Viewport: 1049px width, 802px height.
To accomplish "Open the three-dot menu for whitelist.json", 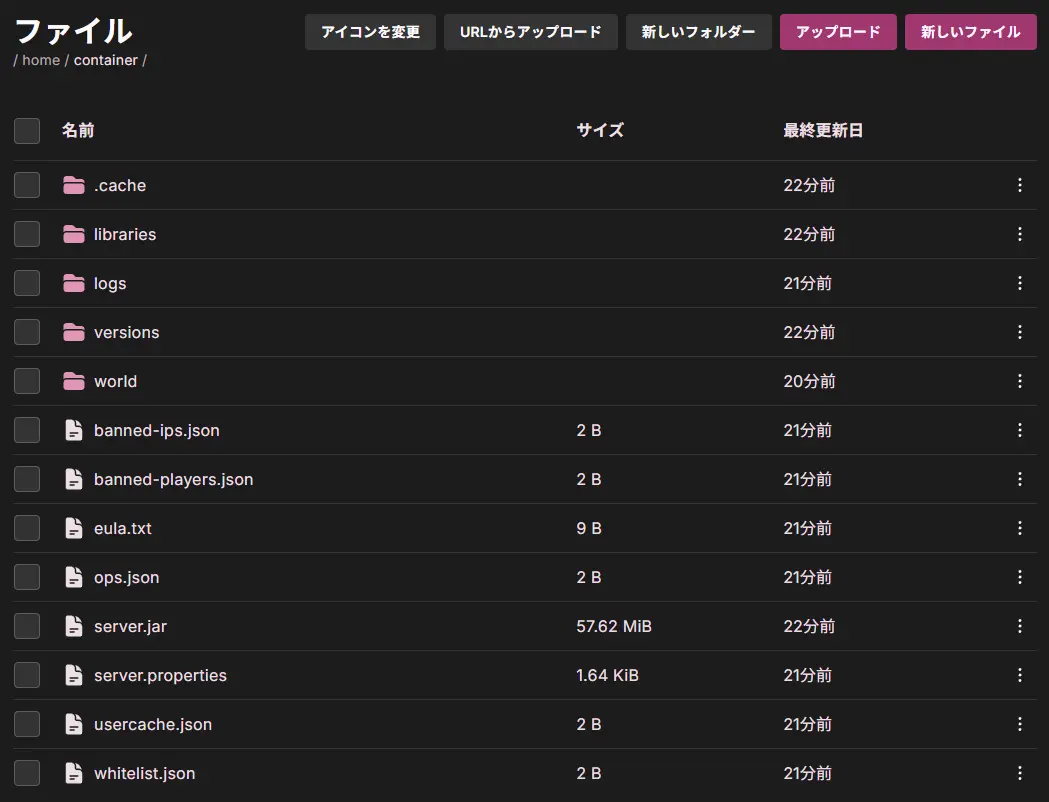I will (x=1020, y=773).
